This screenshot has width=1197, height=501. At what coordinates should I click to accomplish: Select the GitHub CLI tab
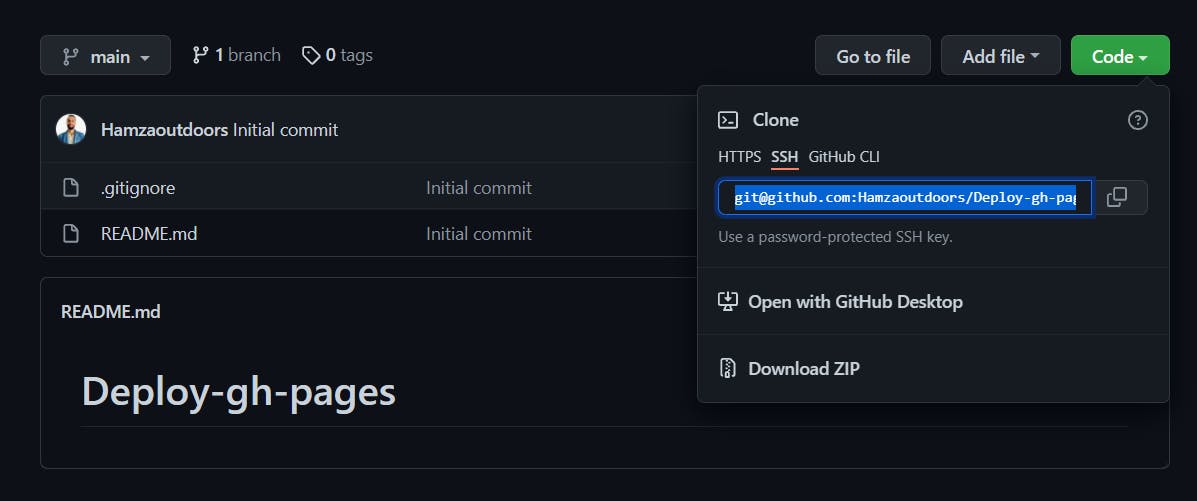pos(844,156)
